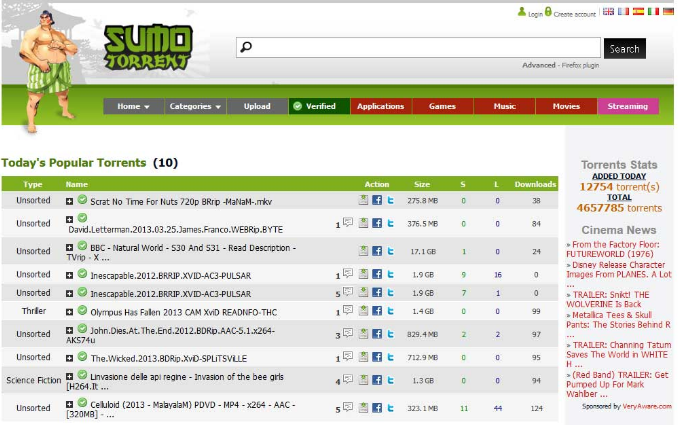Expand Celluloid torrent details
The width and height of the screenshot is (679, 425).
69,404
